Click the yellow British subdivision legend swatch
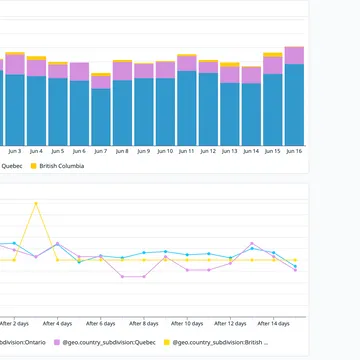 pyautogui.click(x=167, y=342)
